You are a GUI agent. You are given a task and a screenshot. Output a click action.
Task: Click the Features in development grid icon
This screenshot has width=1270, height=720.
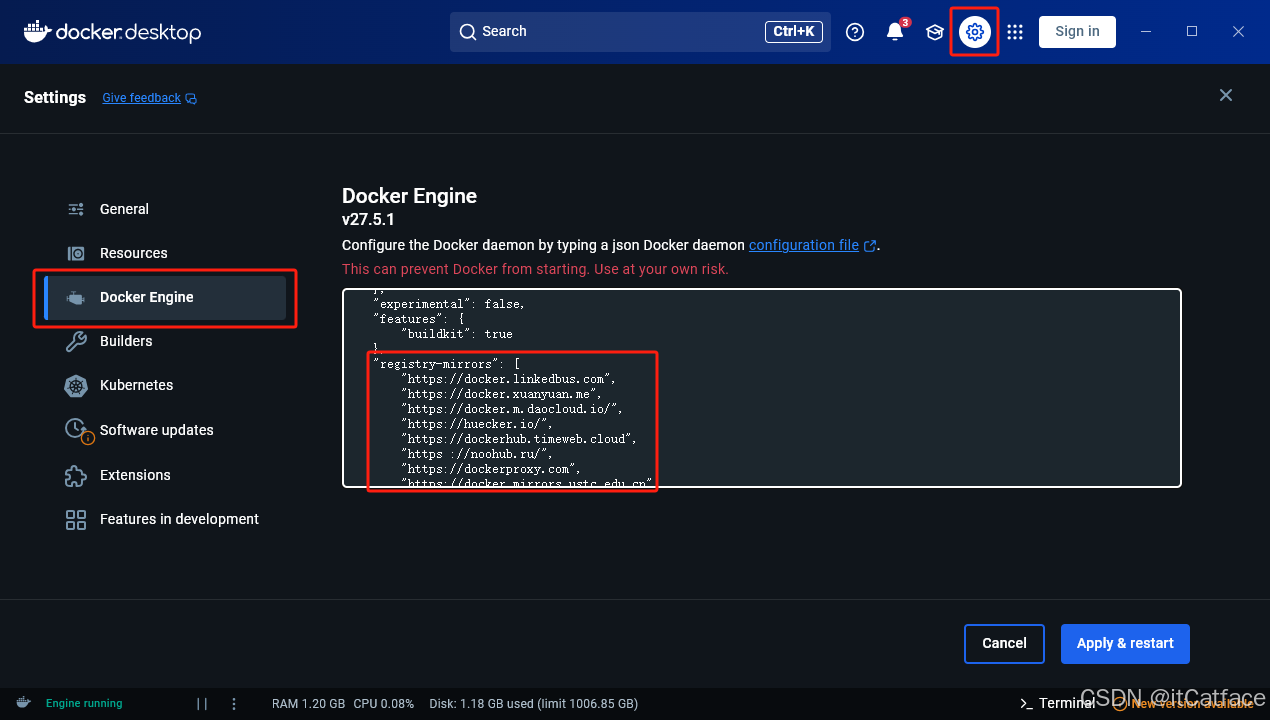(76, 519)
